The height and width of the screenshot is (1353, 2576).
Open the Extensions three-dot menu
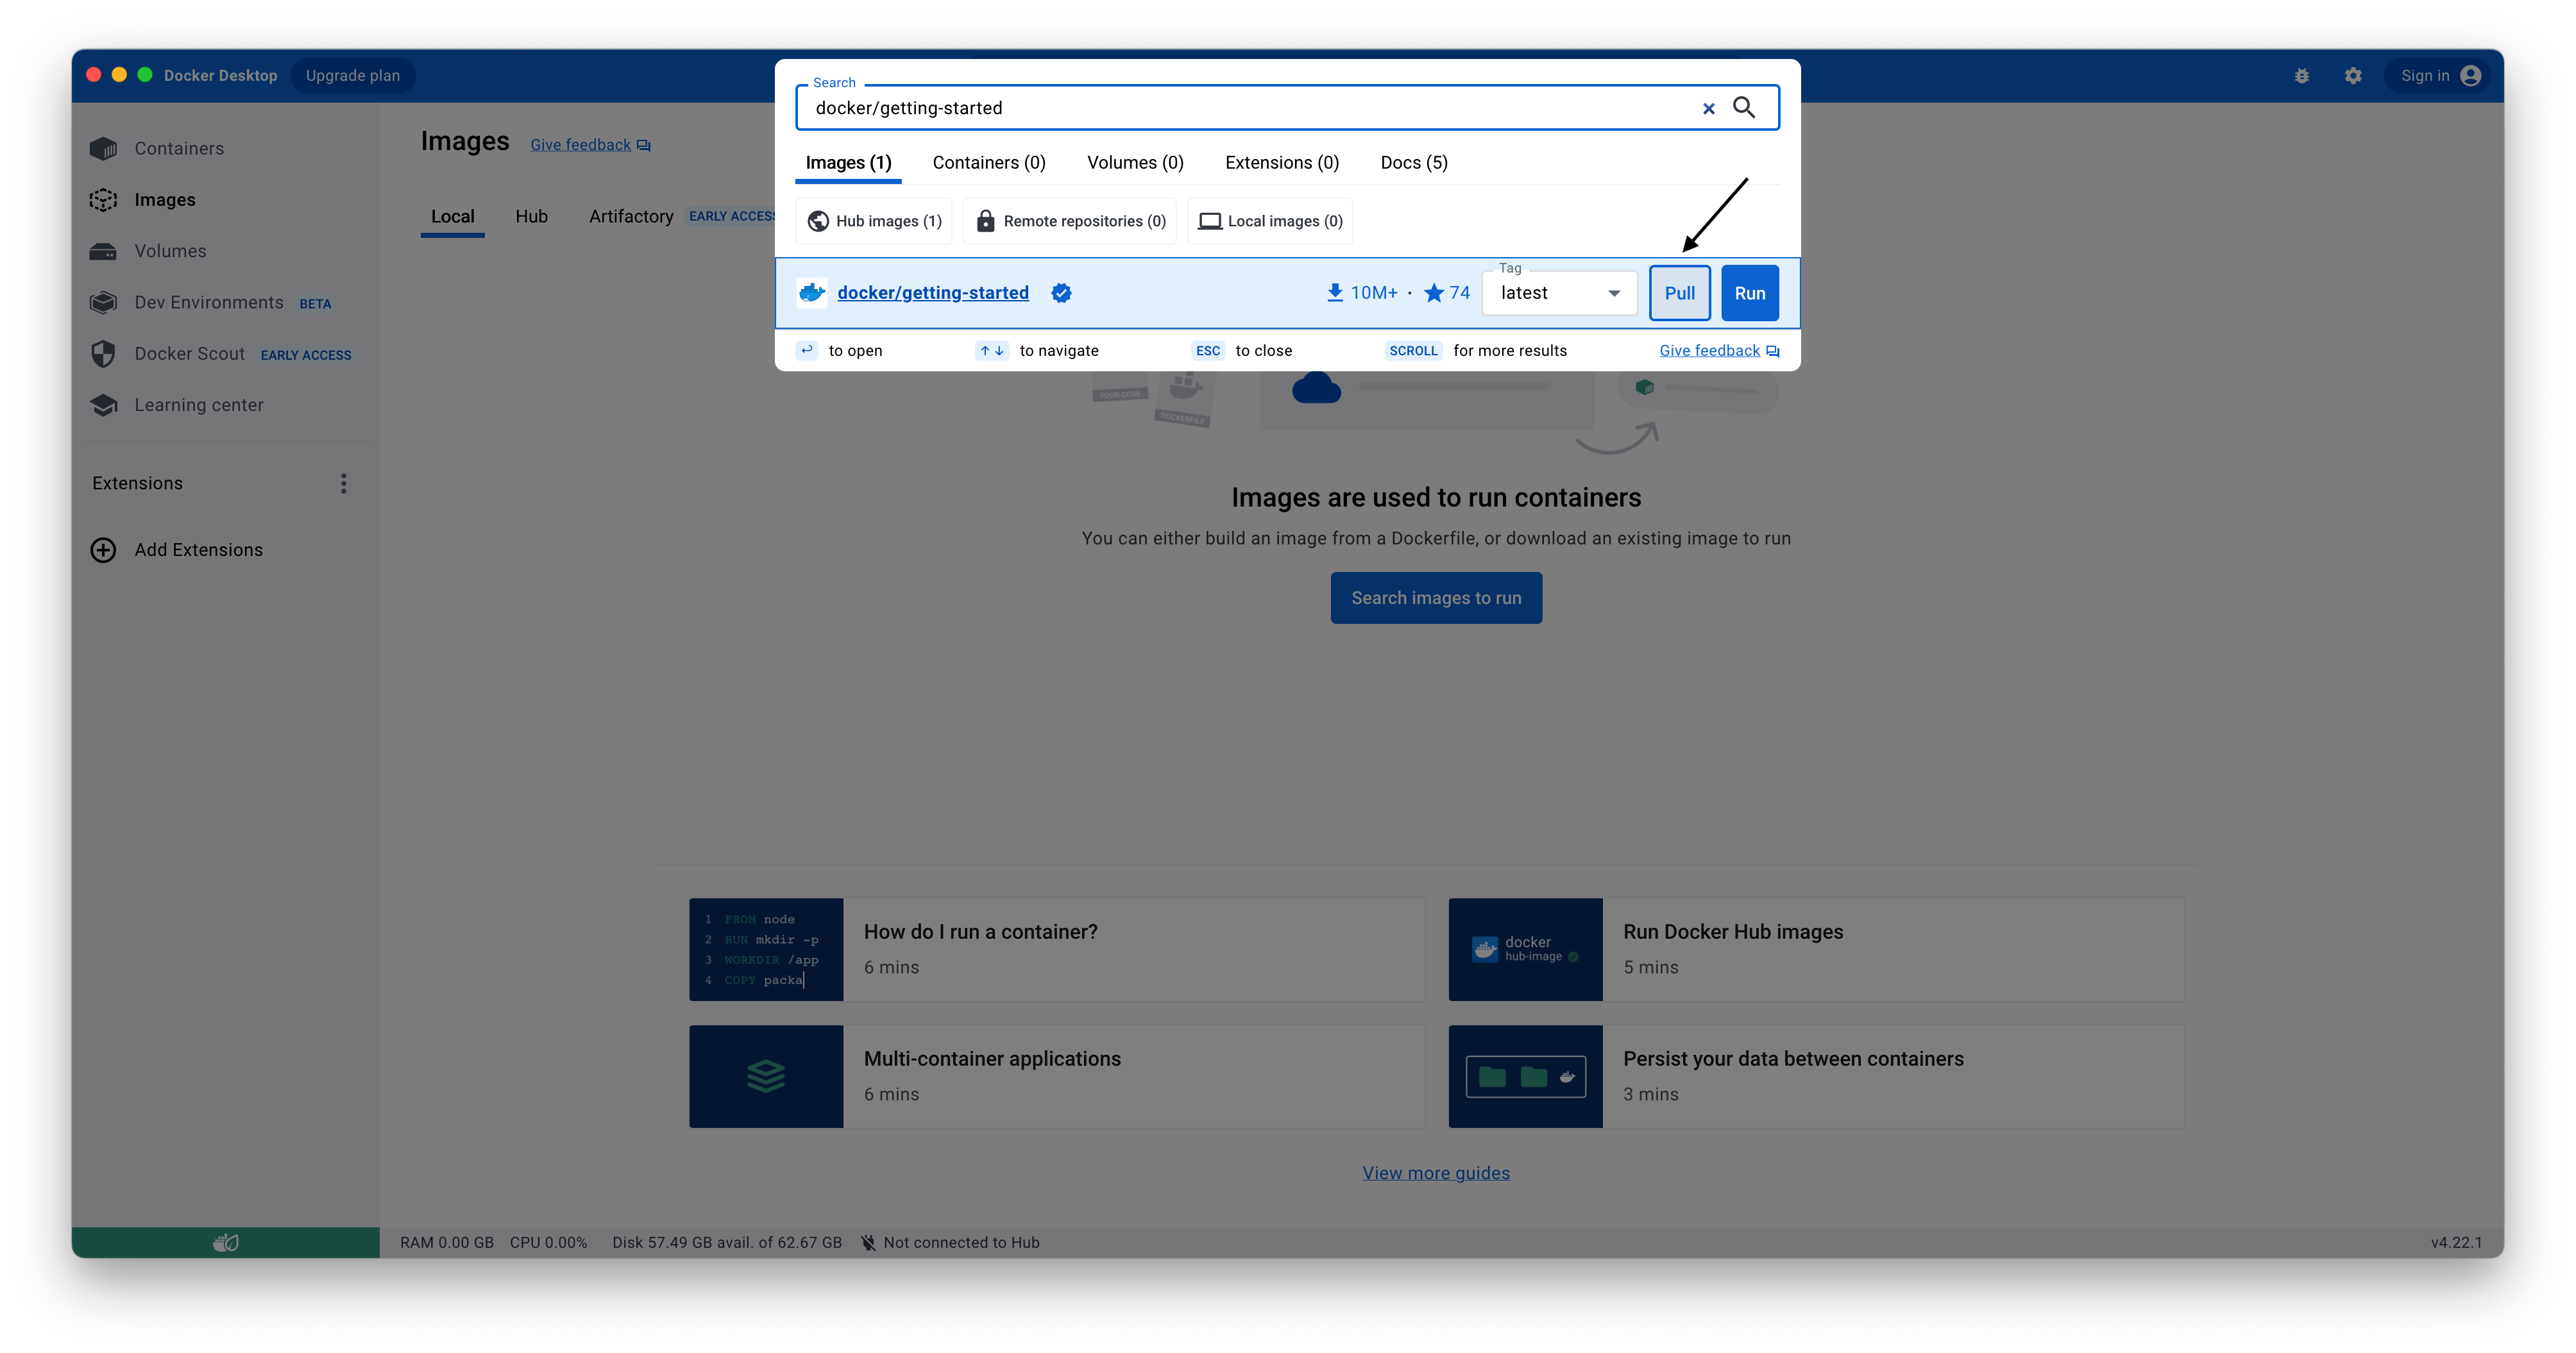click(343, 483)
